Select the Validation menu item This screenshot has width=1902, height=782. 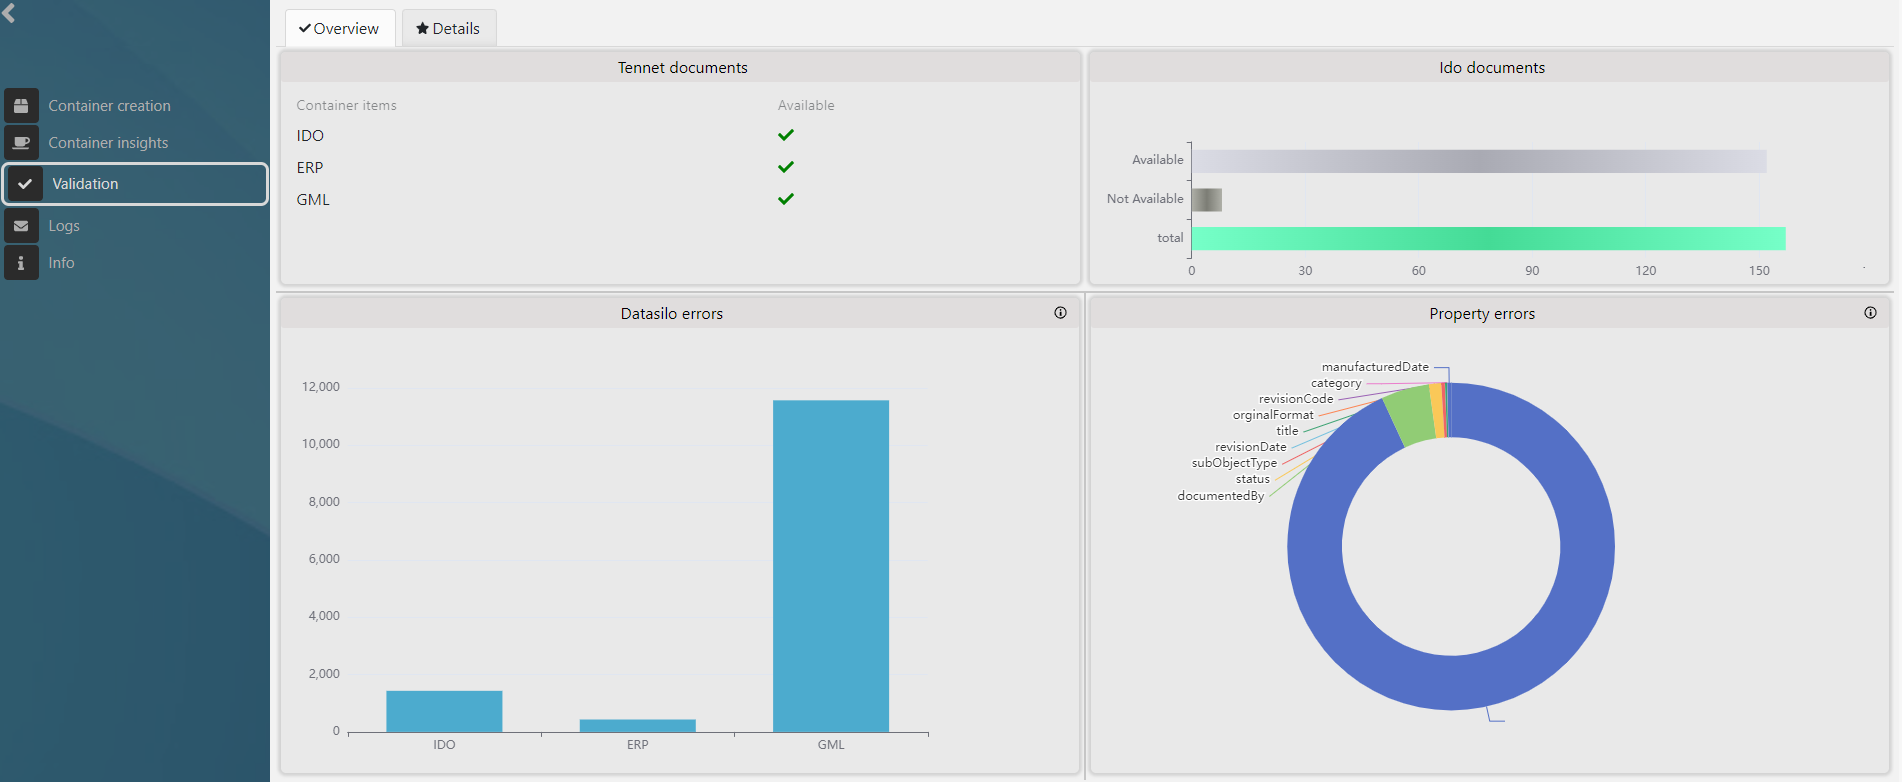point(135,184)
